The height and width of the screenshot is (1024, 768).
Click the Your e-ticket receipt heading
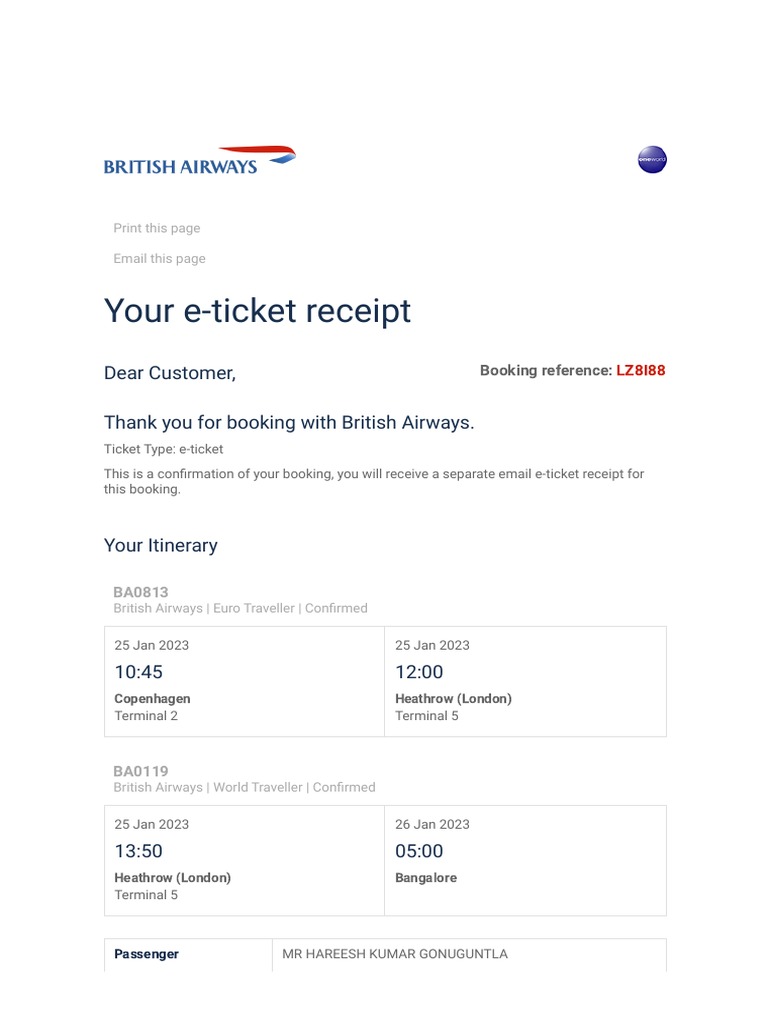pos(257,311)
